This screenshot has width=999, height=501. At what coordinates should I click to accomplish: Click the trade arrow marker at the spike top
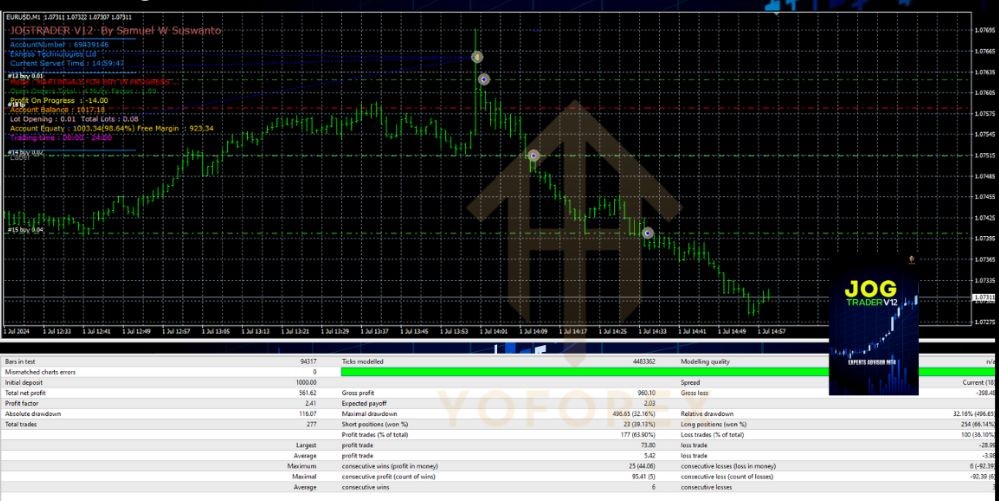coord(477,57)
